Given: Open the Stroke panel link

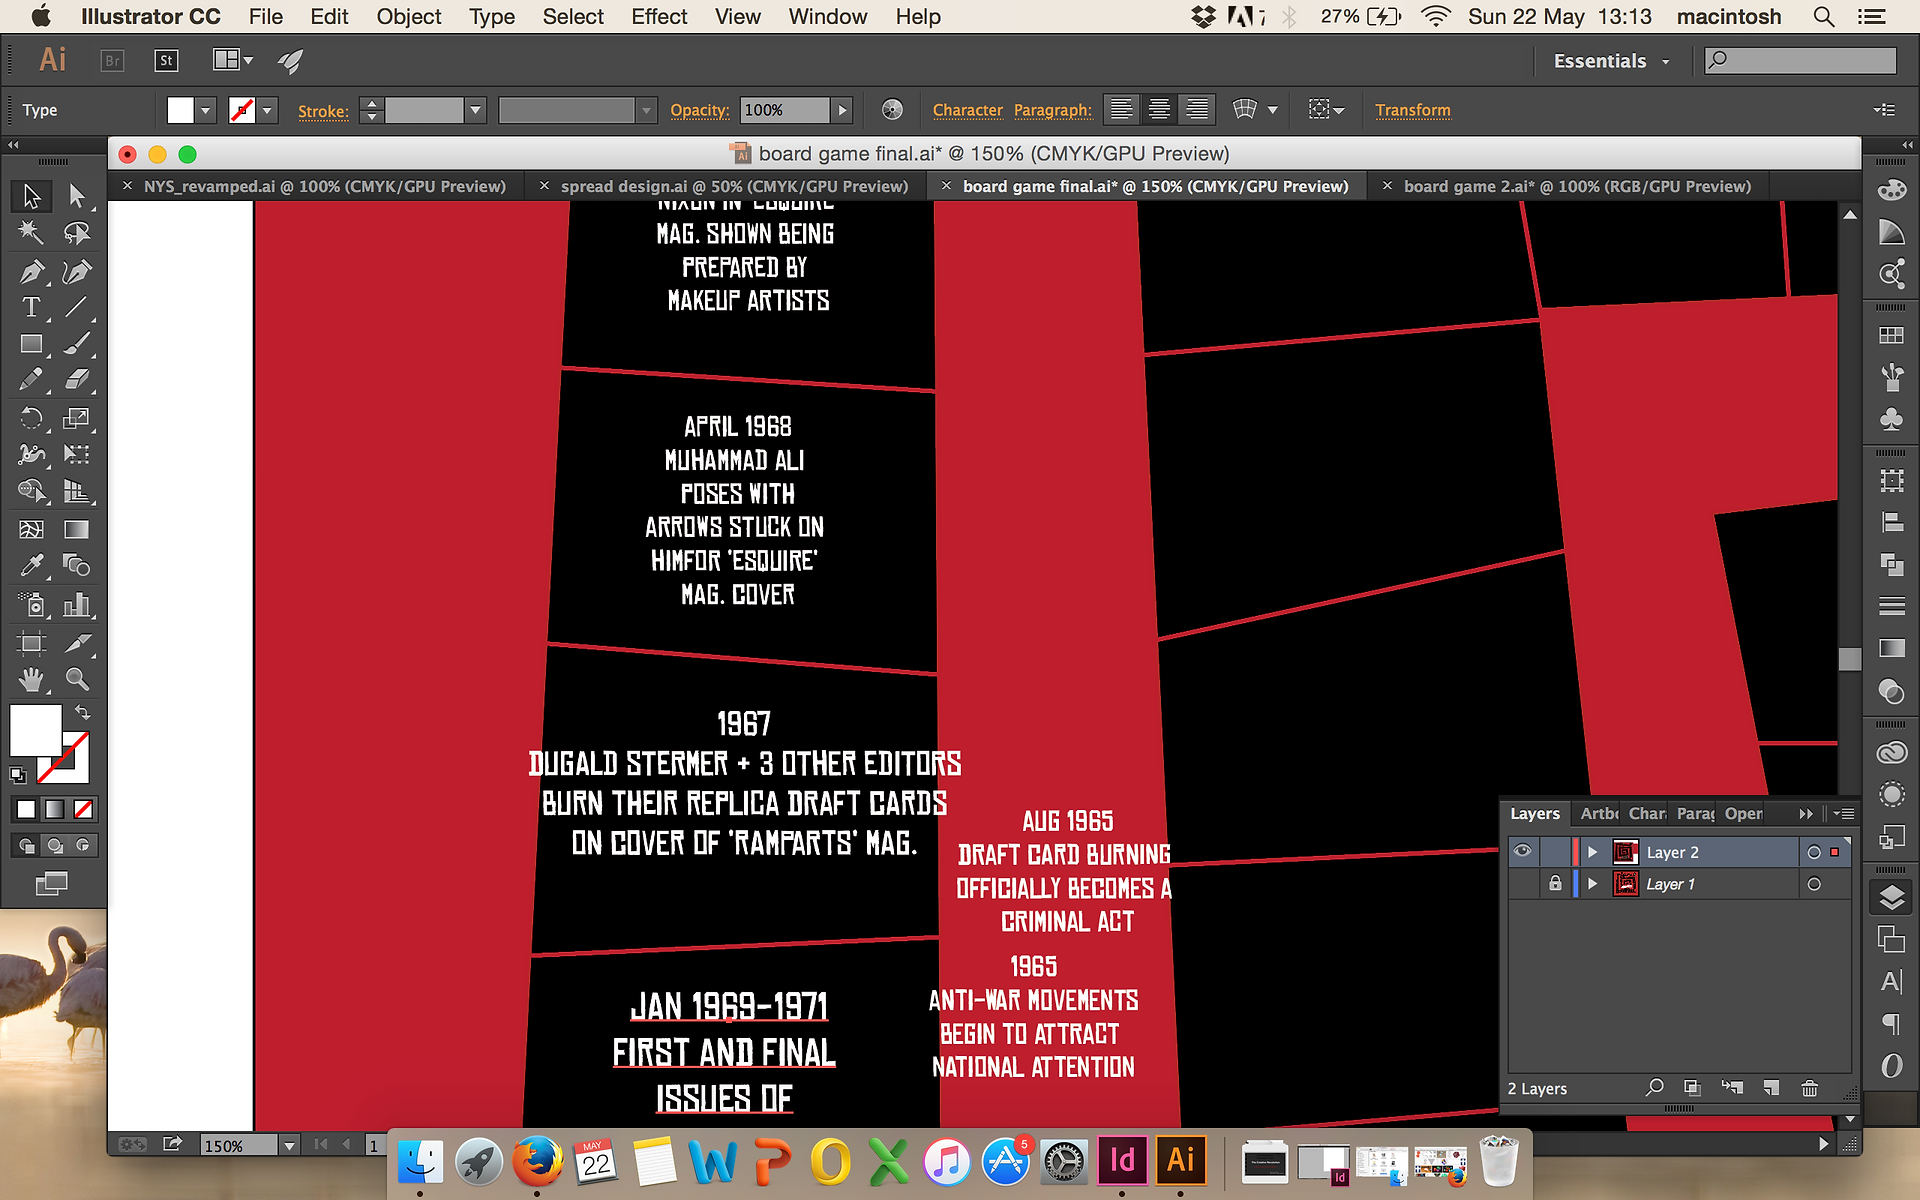Looking at the screenshot, I should click(323, 111).
